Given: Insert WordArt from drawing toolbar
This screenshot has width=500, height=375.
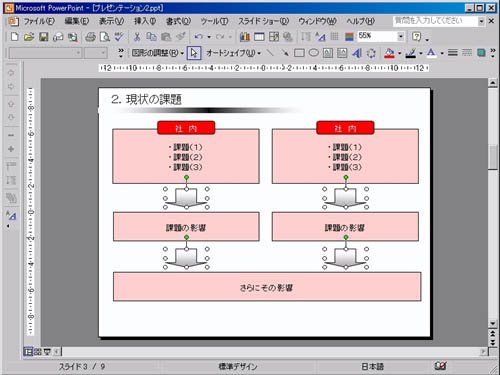Looking at the screenshot, I should click(x=357, y=53).
